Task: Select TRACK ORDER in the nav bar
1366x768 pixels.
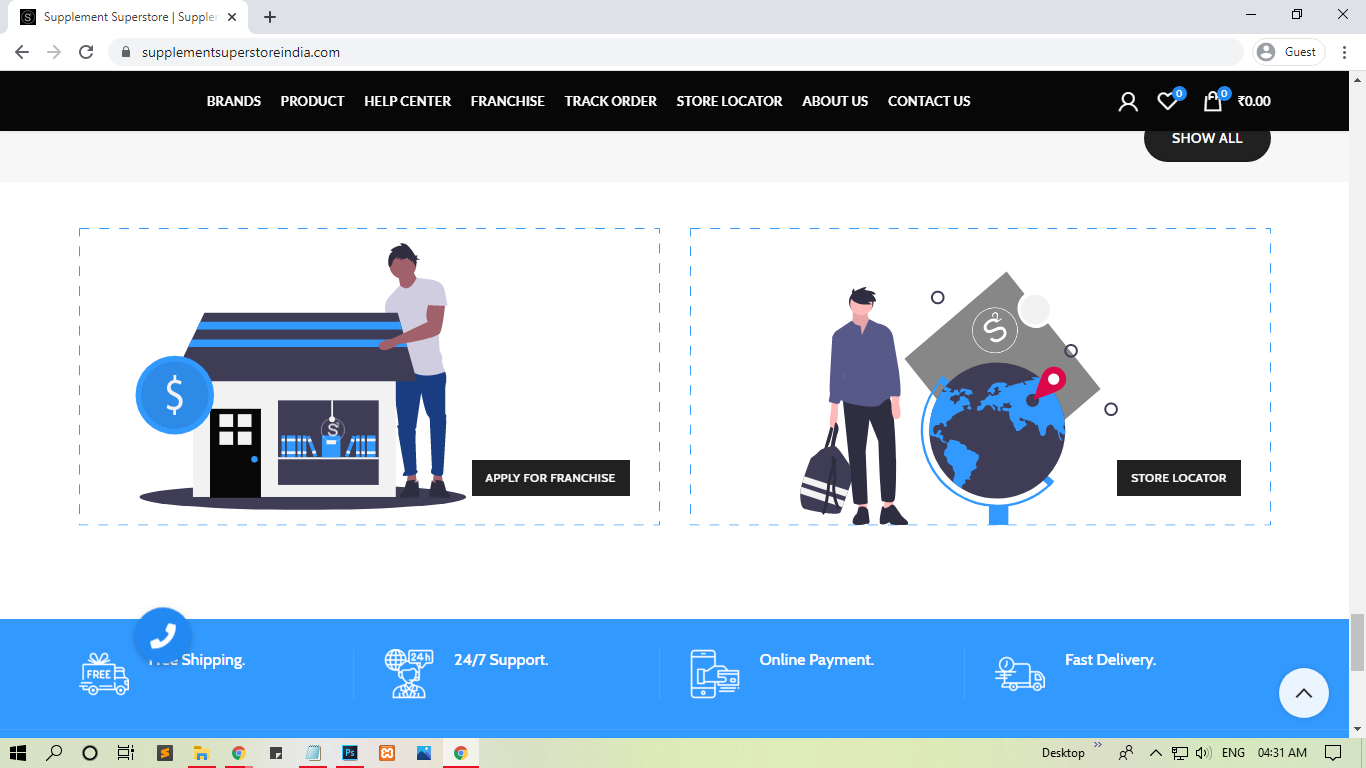Action: 610,101
